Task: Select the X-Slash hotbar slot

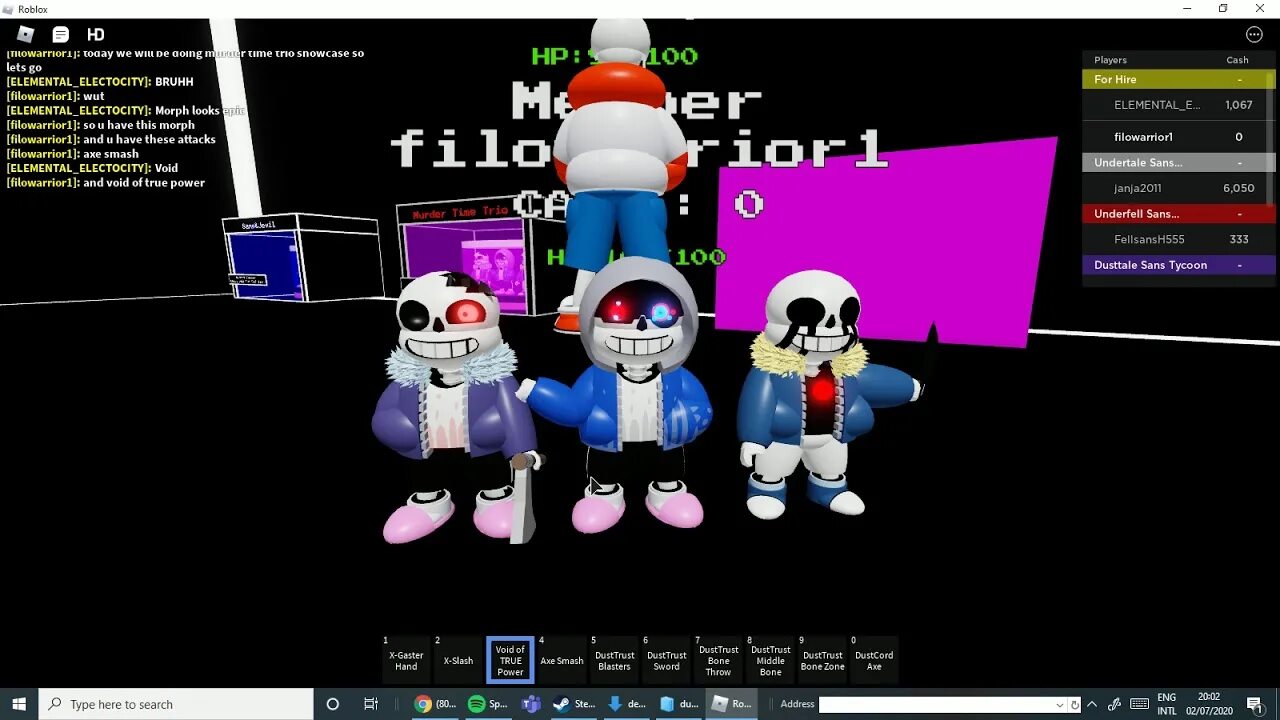Action: (x=458, y=660)
